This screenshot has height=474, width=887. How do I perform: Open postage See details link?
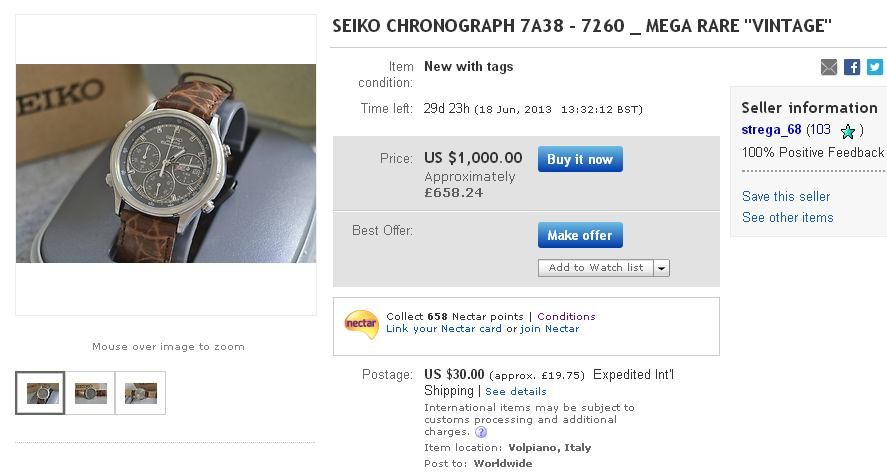pyautogui.click(x=516, y=391)
